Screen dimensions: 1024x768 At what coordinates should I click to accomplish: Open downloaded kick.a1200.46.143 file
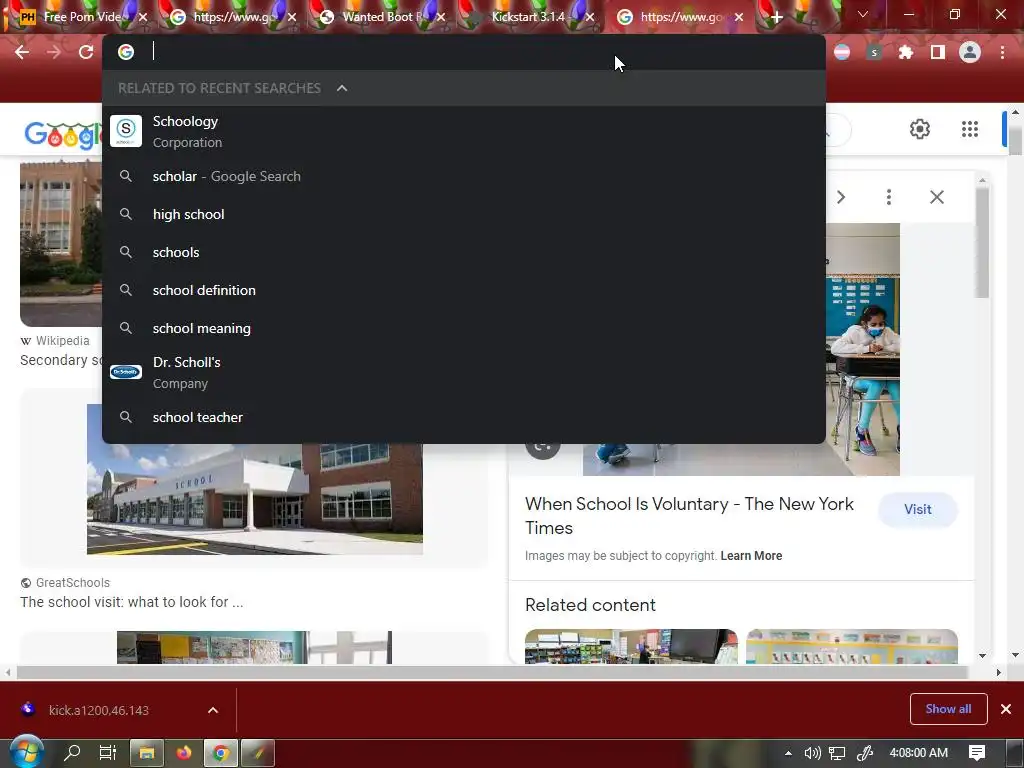coord(98,710)
